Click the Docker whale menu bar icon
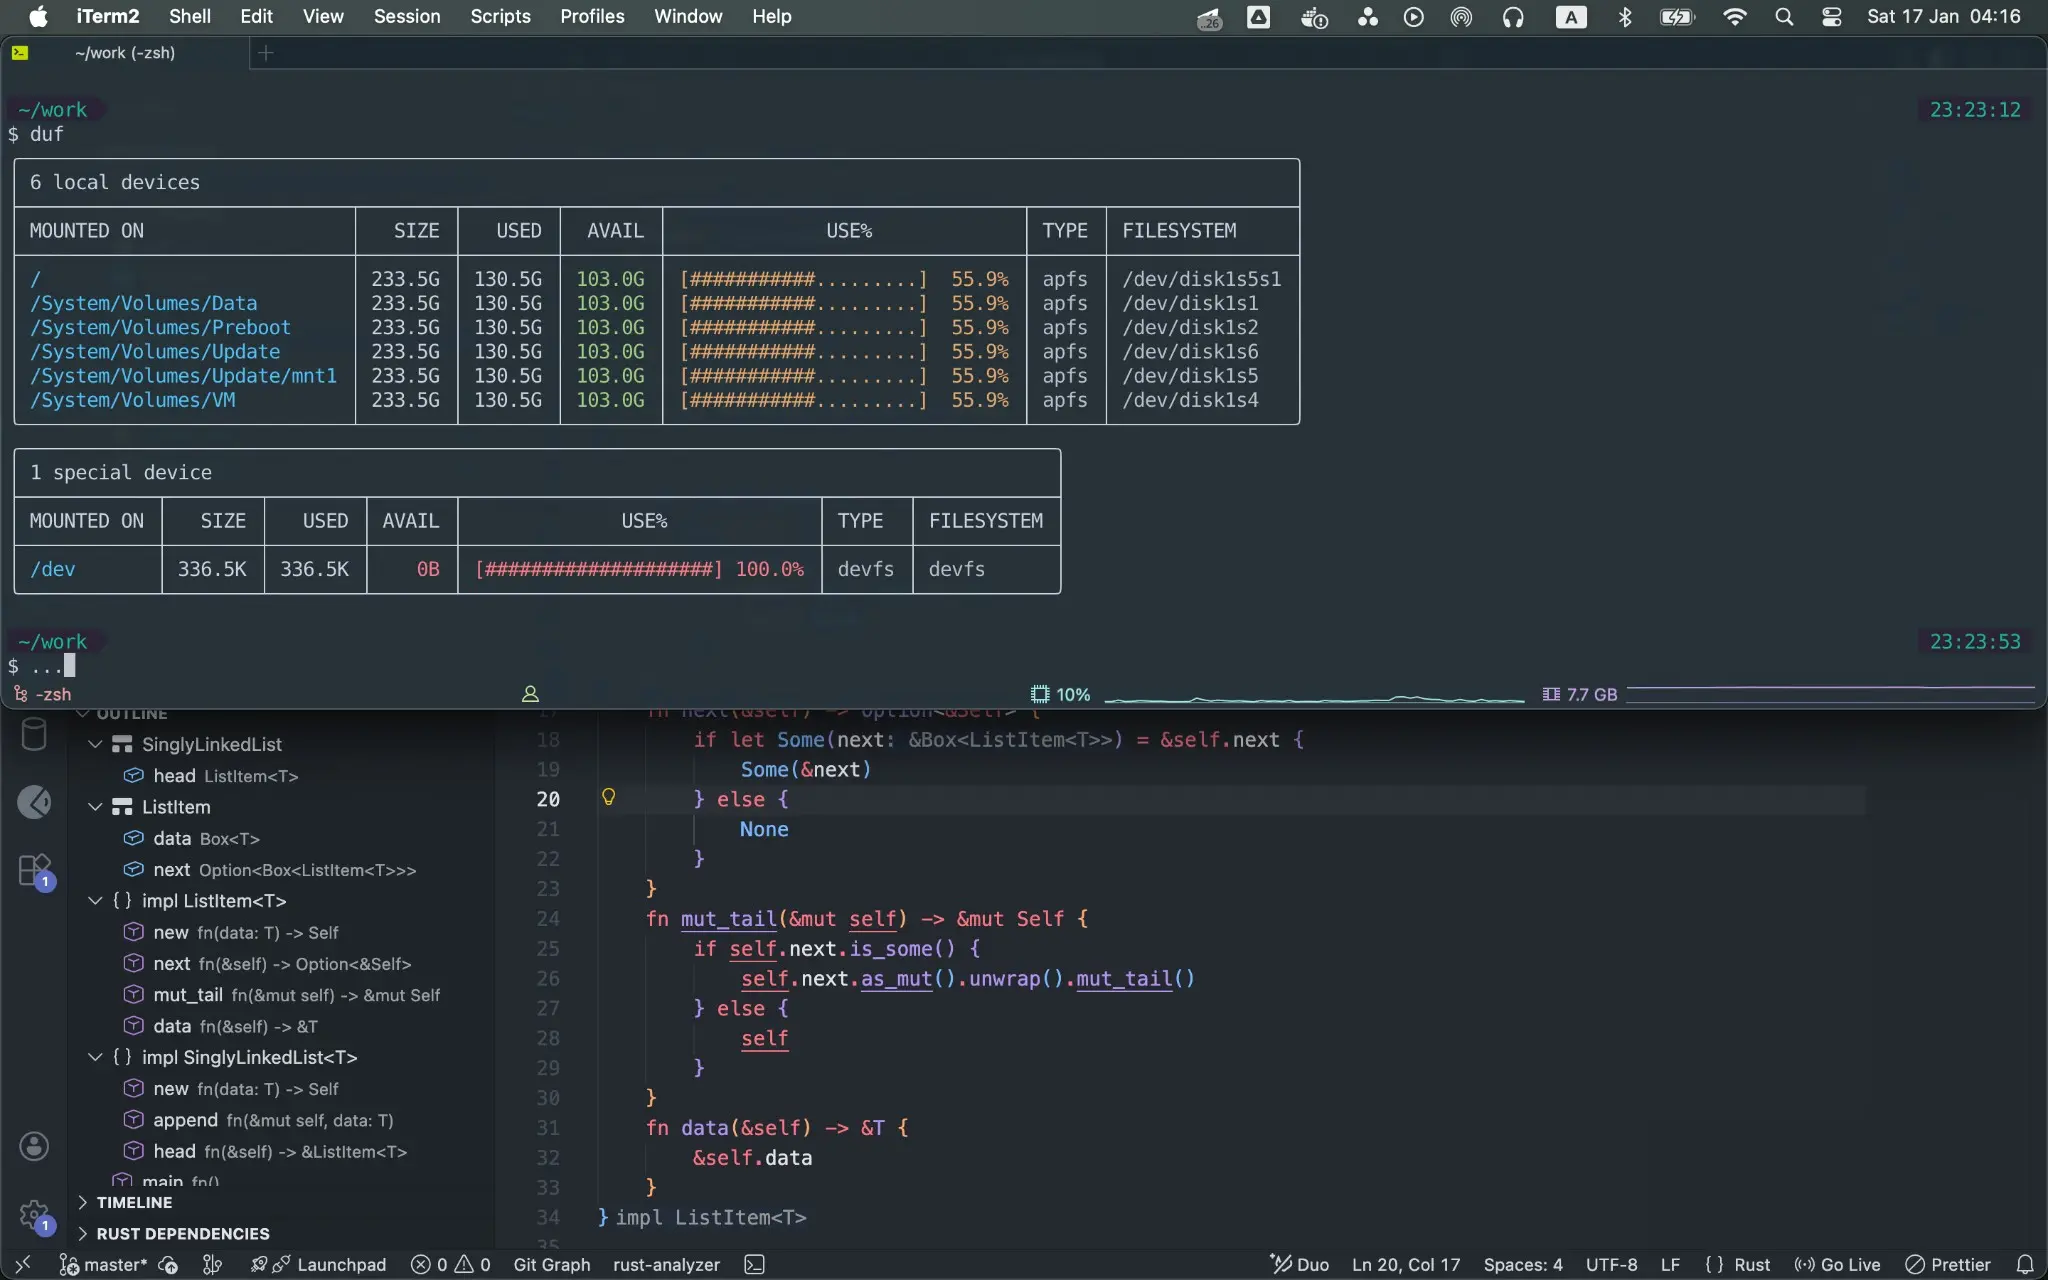This screenshot has width=2048, height=1280. [1313, 17]
